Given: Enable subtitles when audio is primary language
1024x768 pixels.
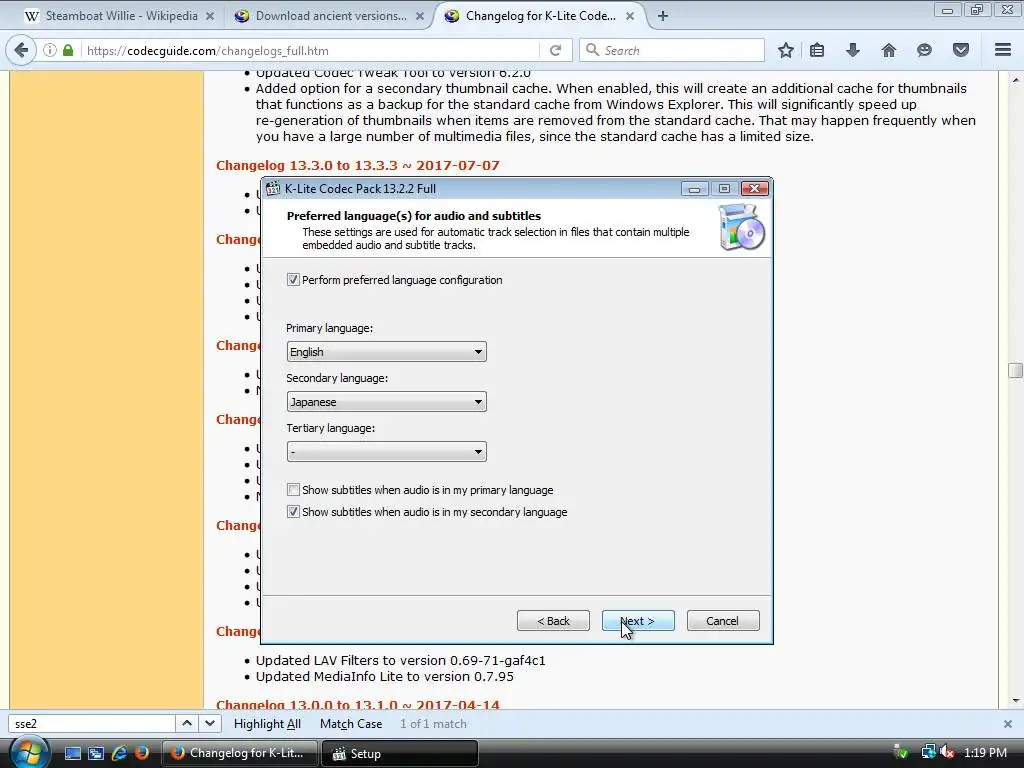Looking at the screenshot, I should (x=293, y=490).
